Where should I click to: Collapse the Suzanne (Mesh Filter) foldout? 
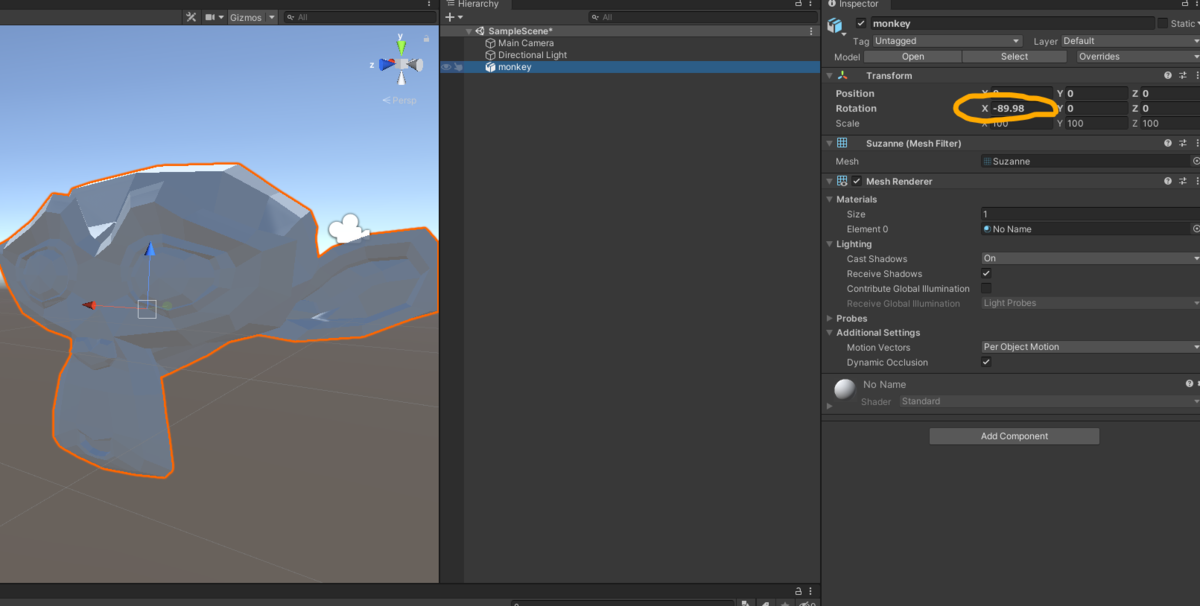click(829, 143)
